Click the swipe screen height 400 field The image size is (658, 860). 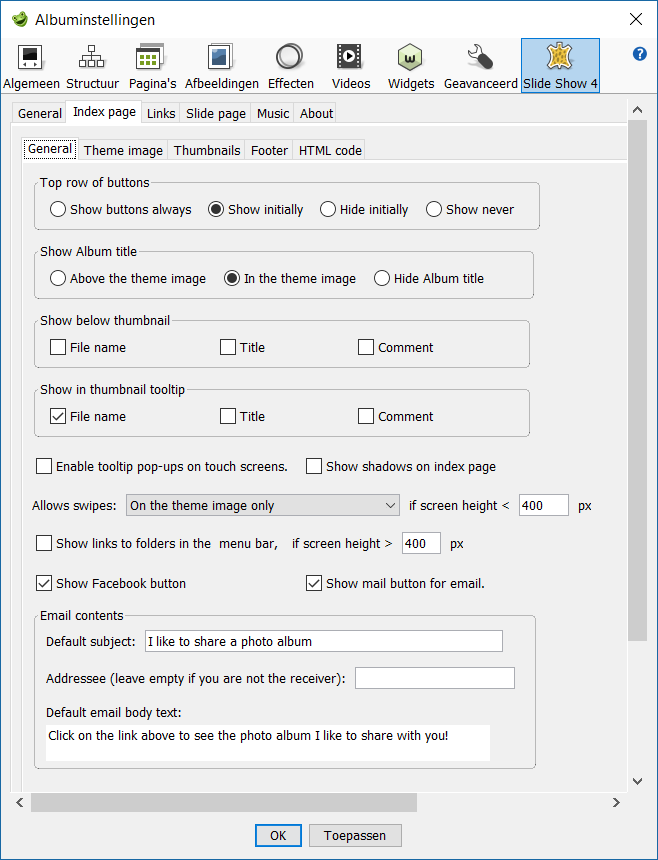[543, 505]
